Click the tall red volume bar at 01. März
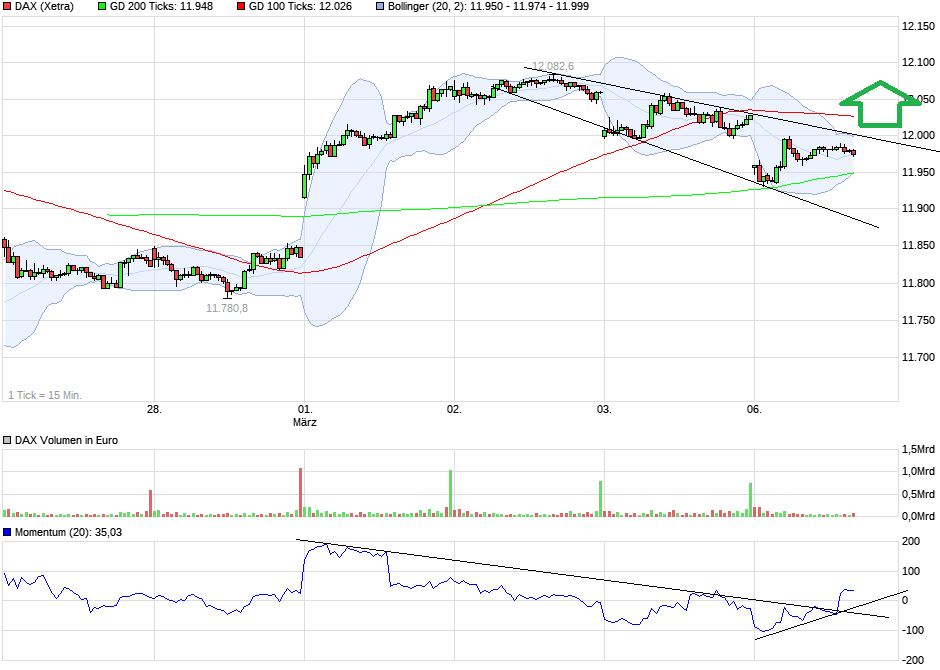 pos(300,492)
